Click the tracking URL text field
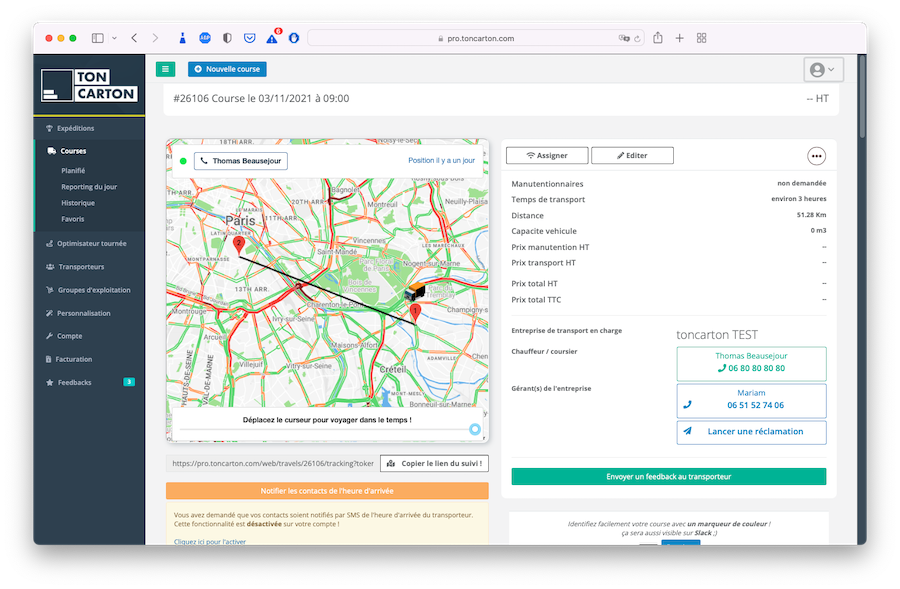The height and width of the screenshot is (589, 900). (x=271, y=463)
